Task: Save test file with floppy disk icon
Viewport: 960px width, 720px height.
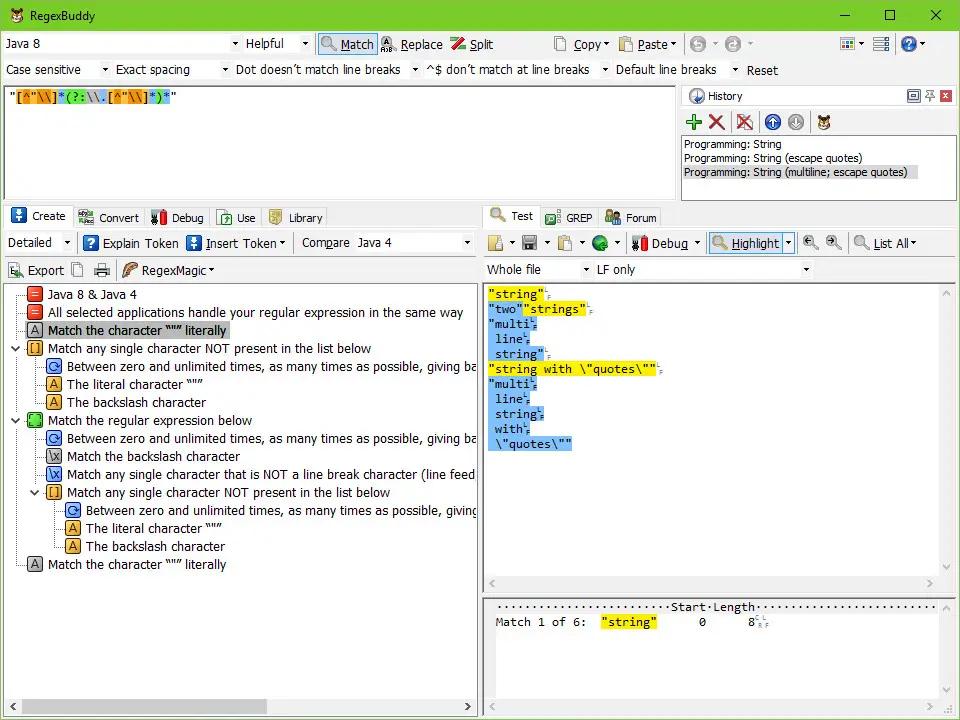Action: click(530, 243)
